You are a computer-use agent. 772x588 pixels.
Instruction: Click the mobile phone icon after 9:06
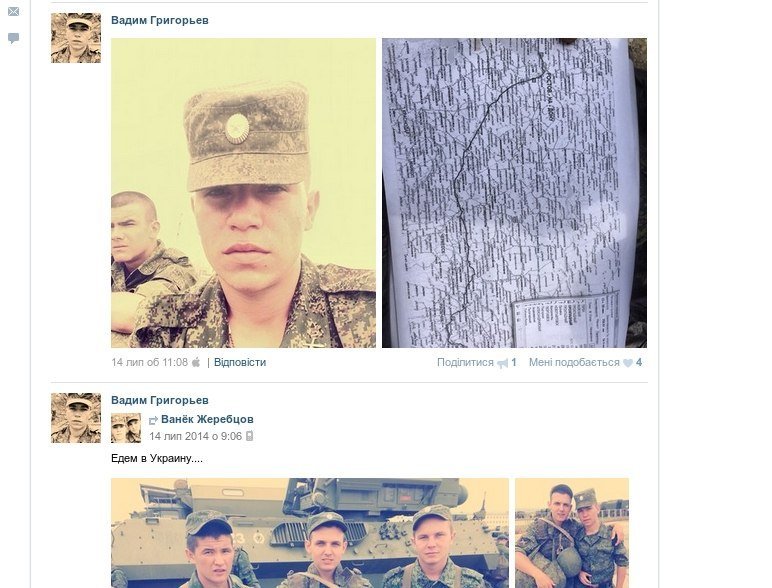point(250,436)
